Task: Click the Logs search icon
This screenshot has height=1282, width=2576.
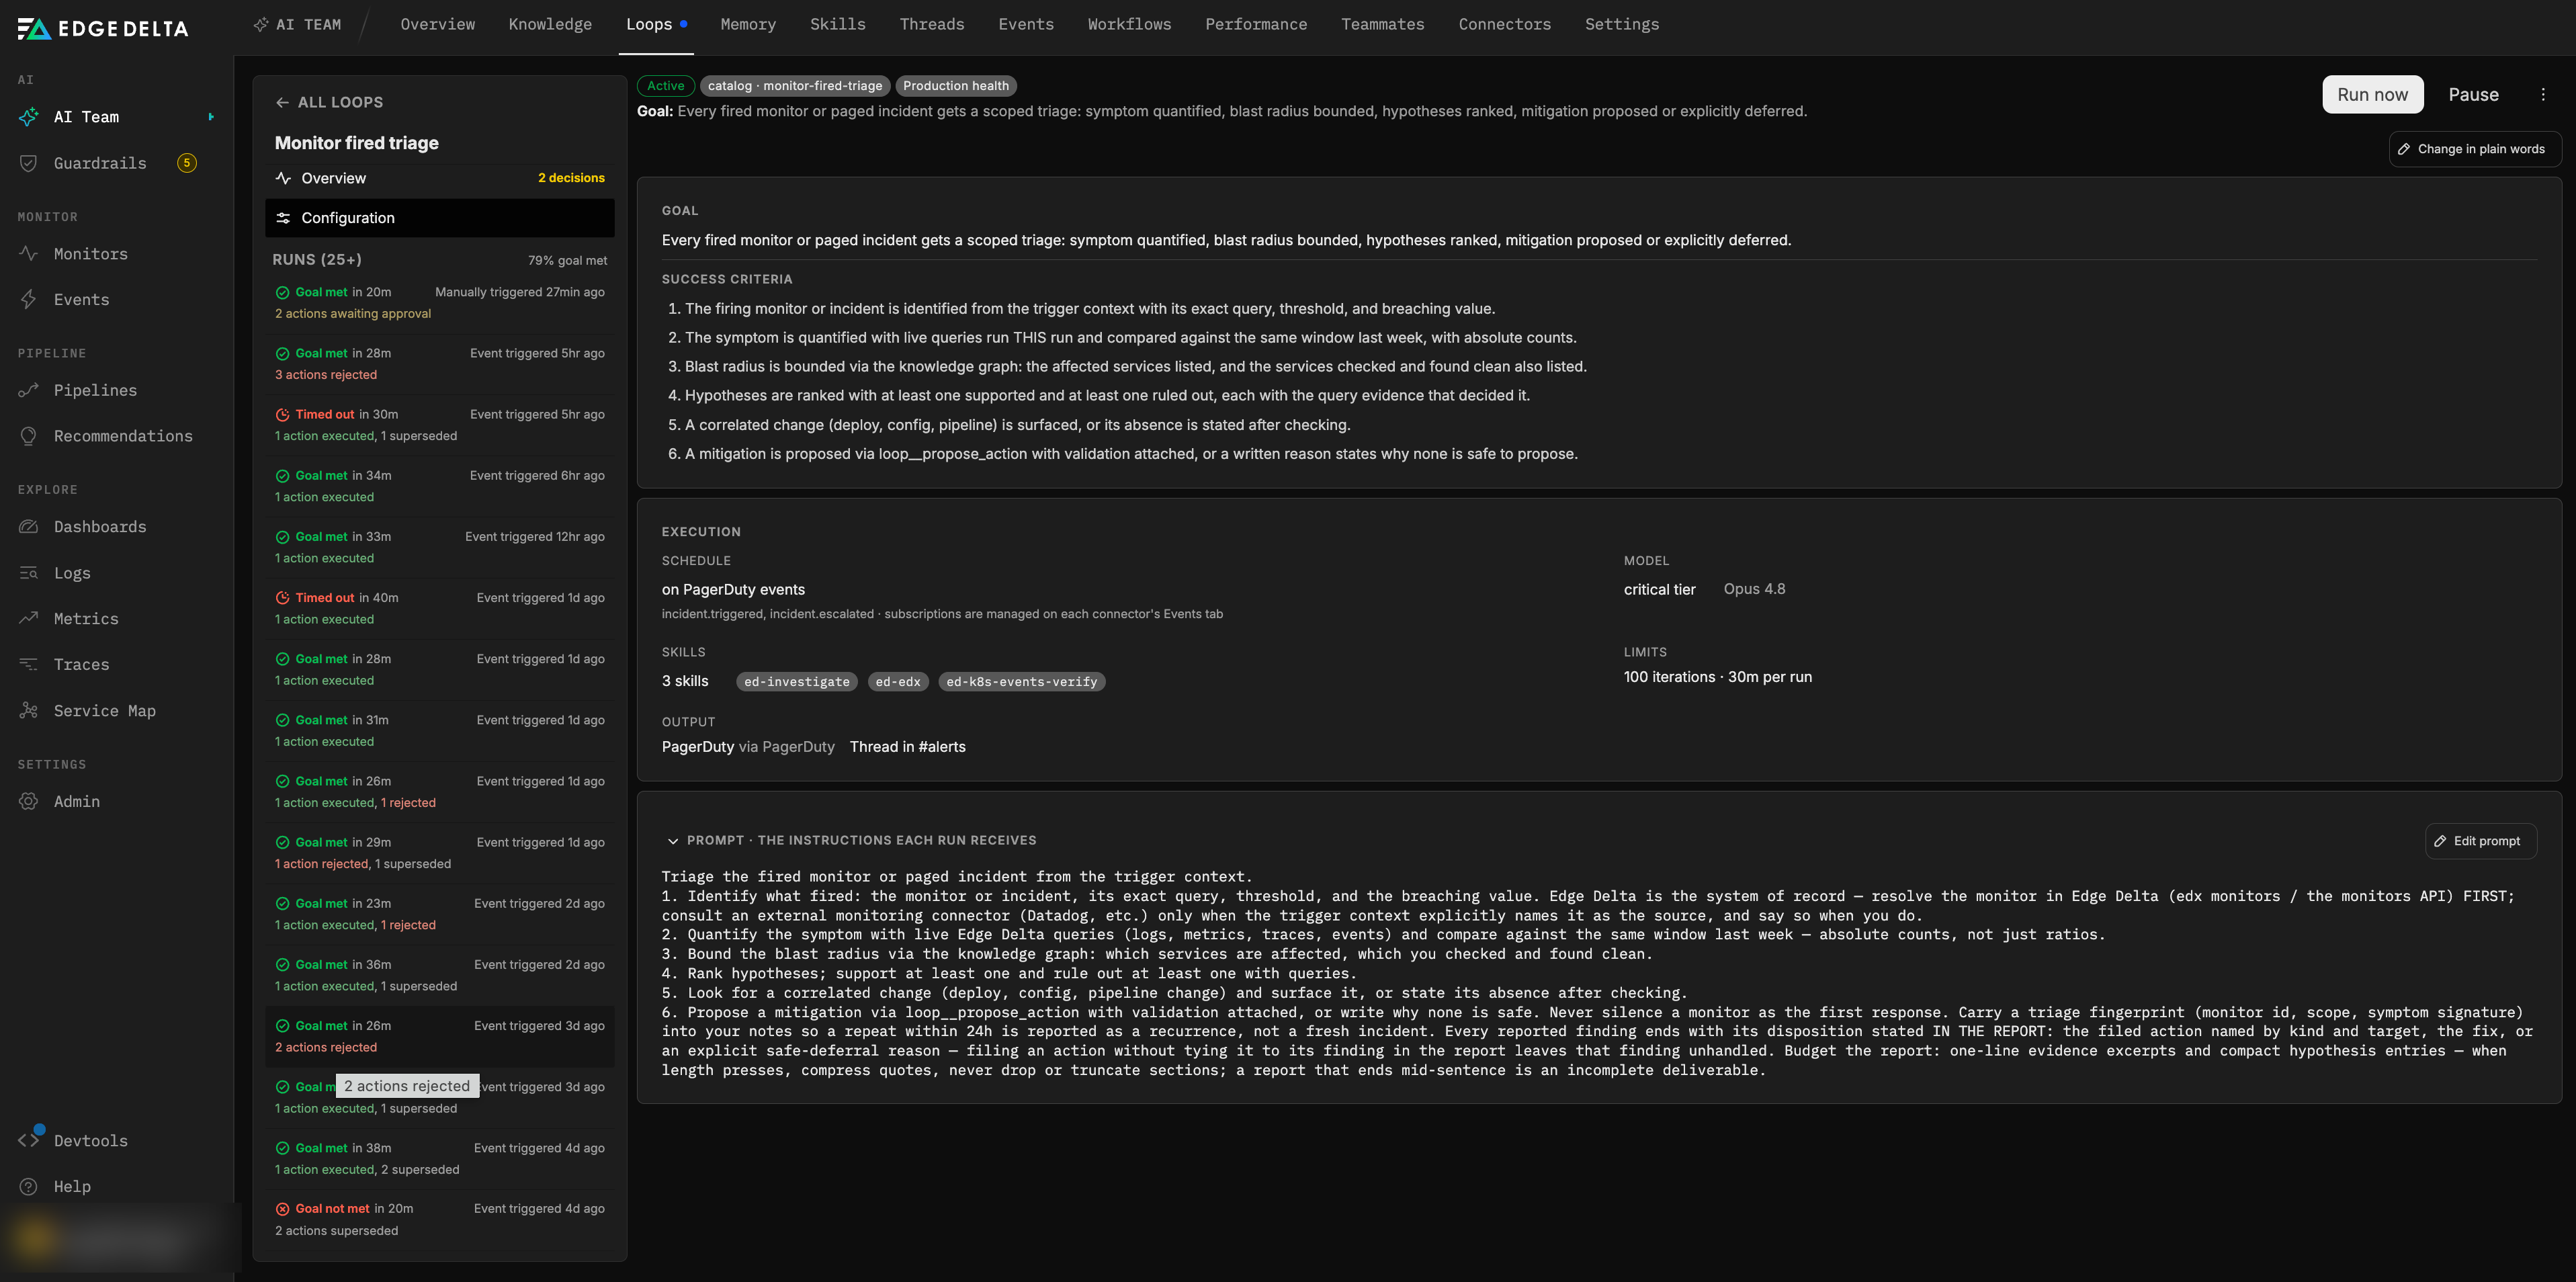Action: tap(29, 573)
